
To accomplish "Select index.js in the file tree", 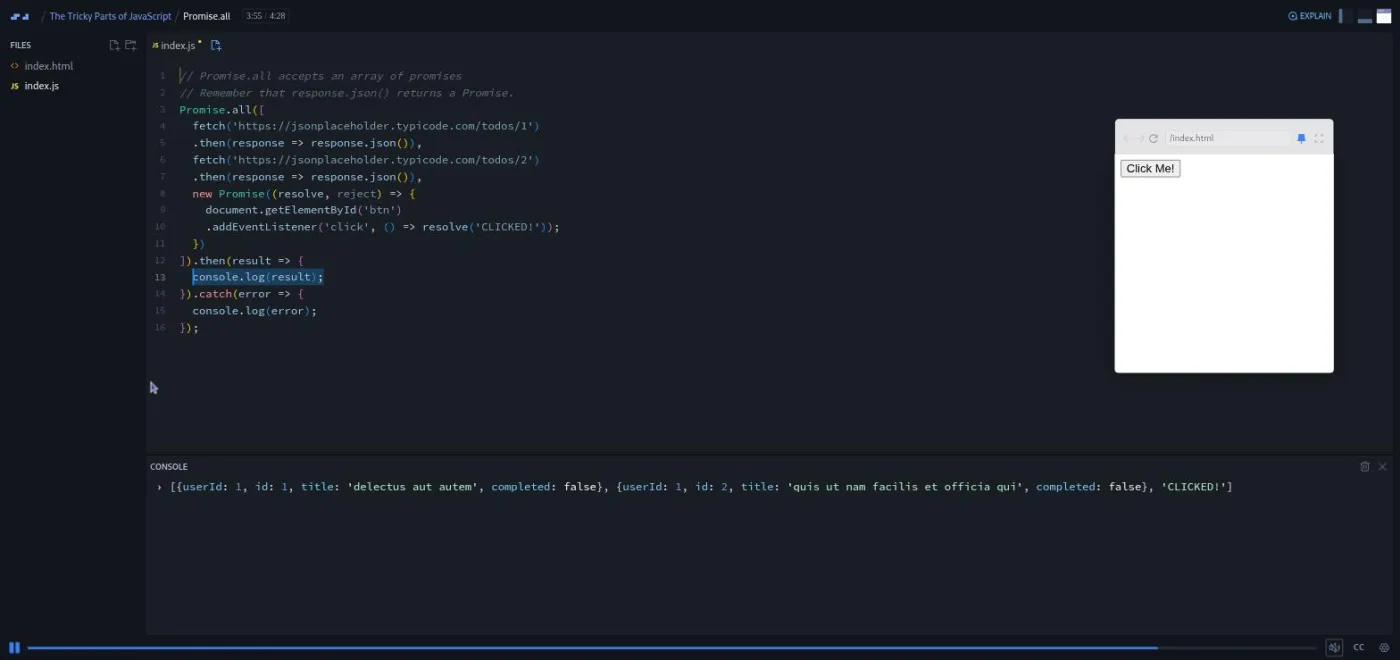I will click(x=34, y=86).
